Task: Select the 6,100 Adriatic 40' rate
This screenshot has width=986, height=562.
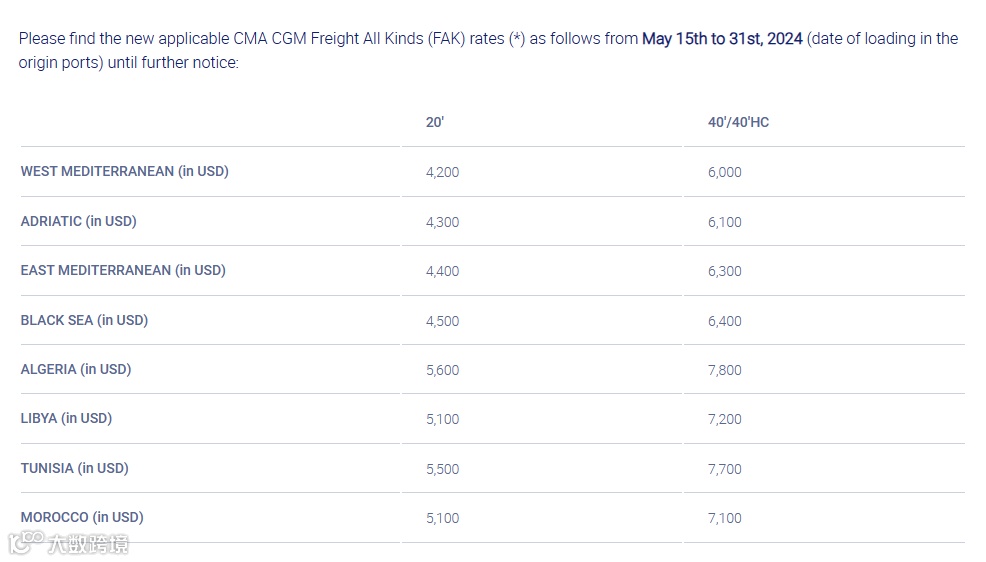Action: click(724, 222)
